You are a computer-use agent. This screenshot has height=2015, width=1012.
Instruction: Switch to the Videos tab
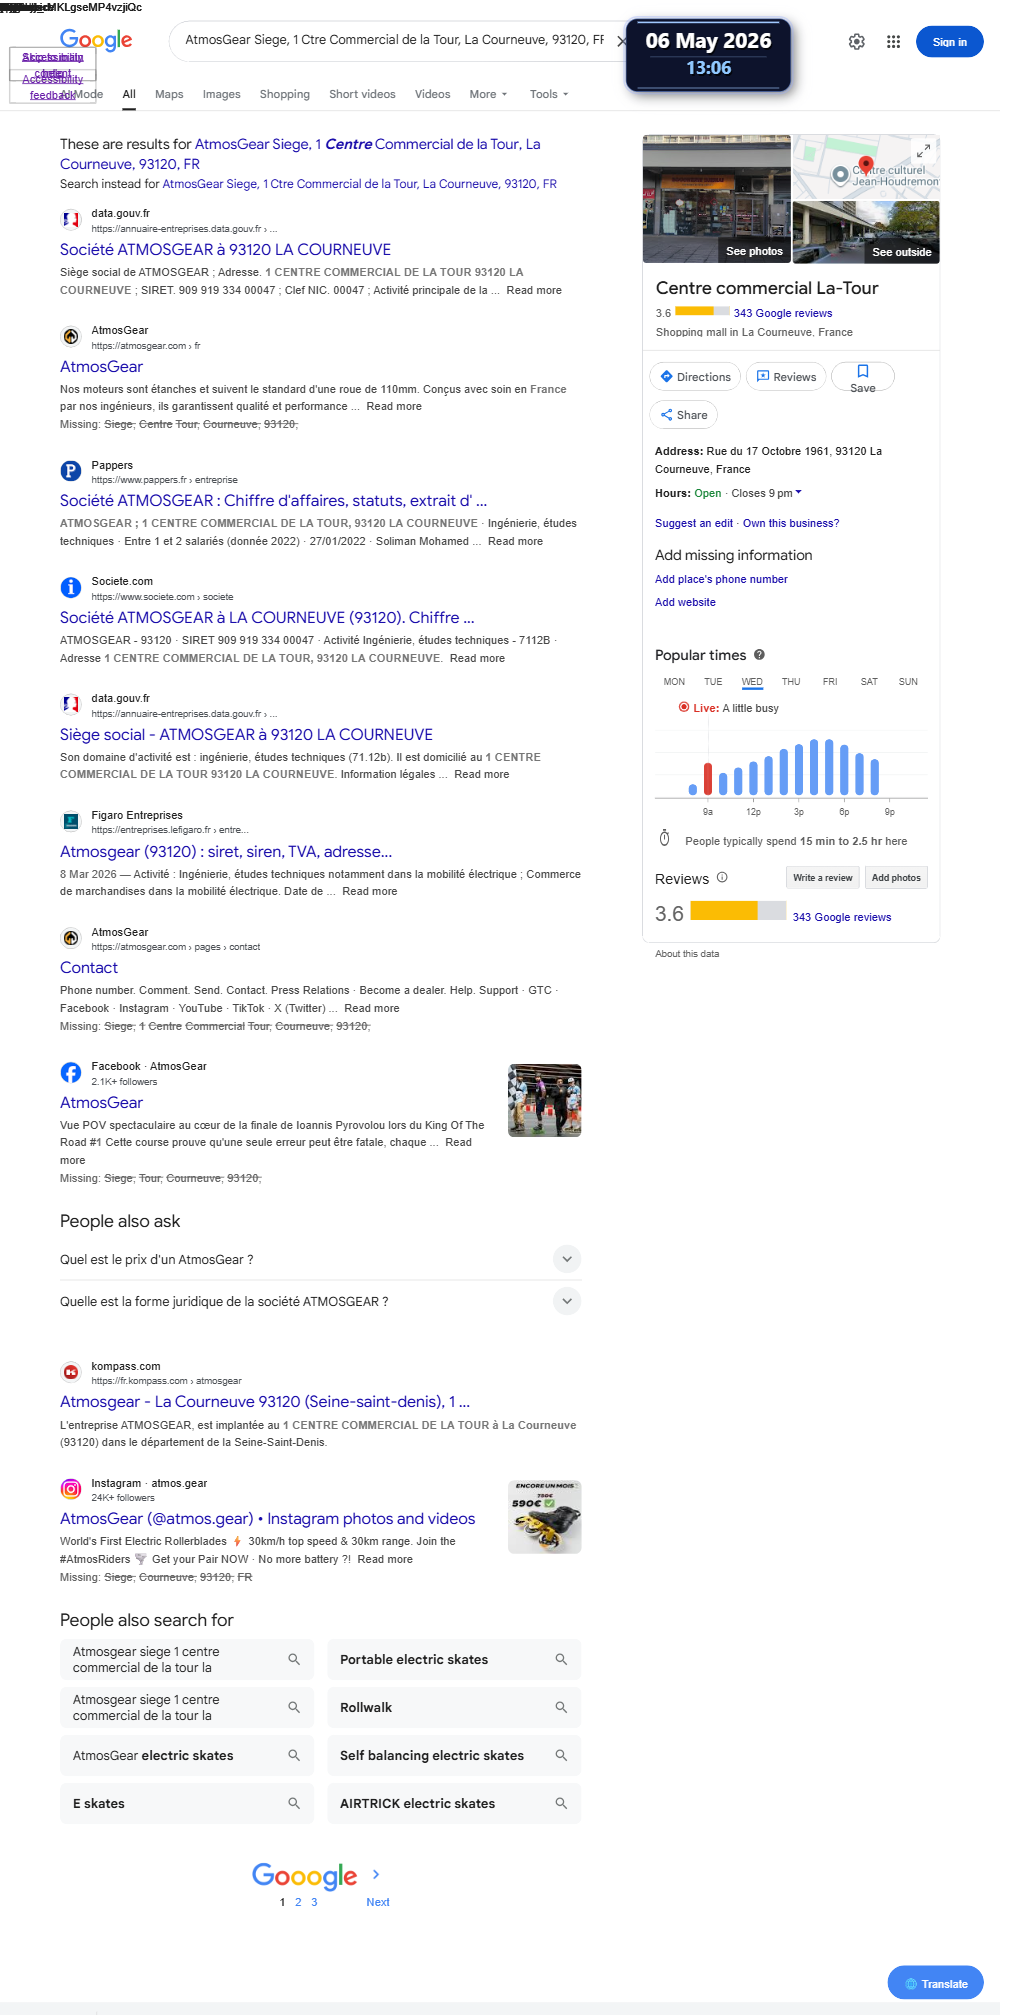pos(432,94)
